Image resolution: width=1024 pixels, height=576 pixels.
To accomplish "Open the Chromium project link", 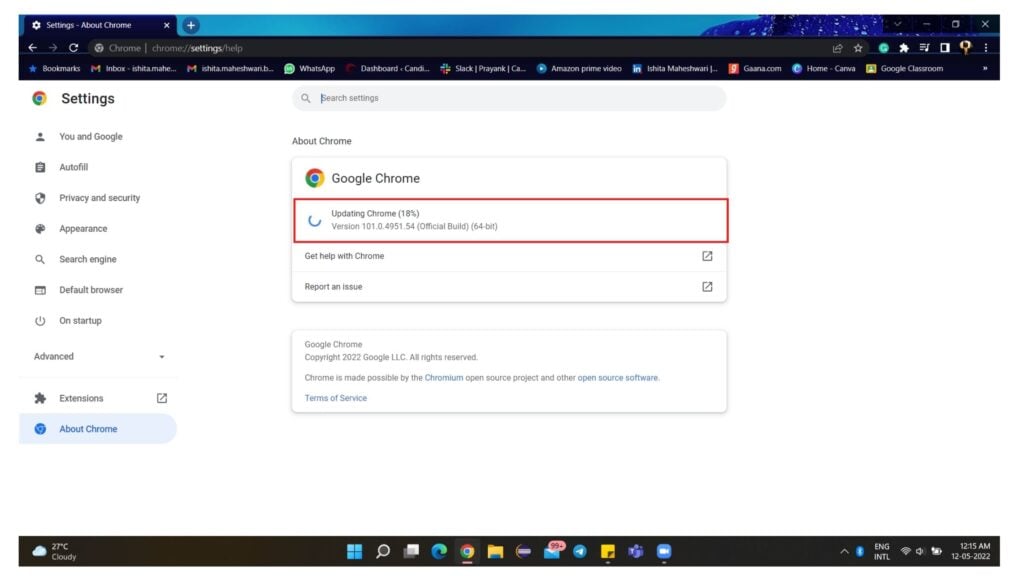I will [x=443, y=377].
